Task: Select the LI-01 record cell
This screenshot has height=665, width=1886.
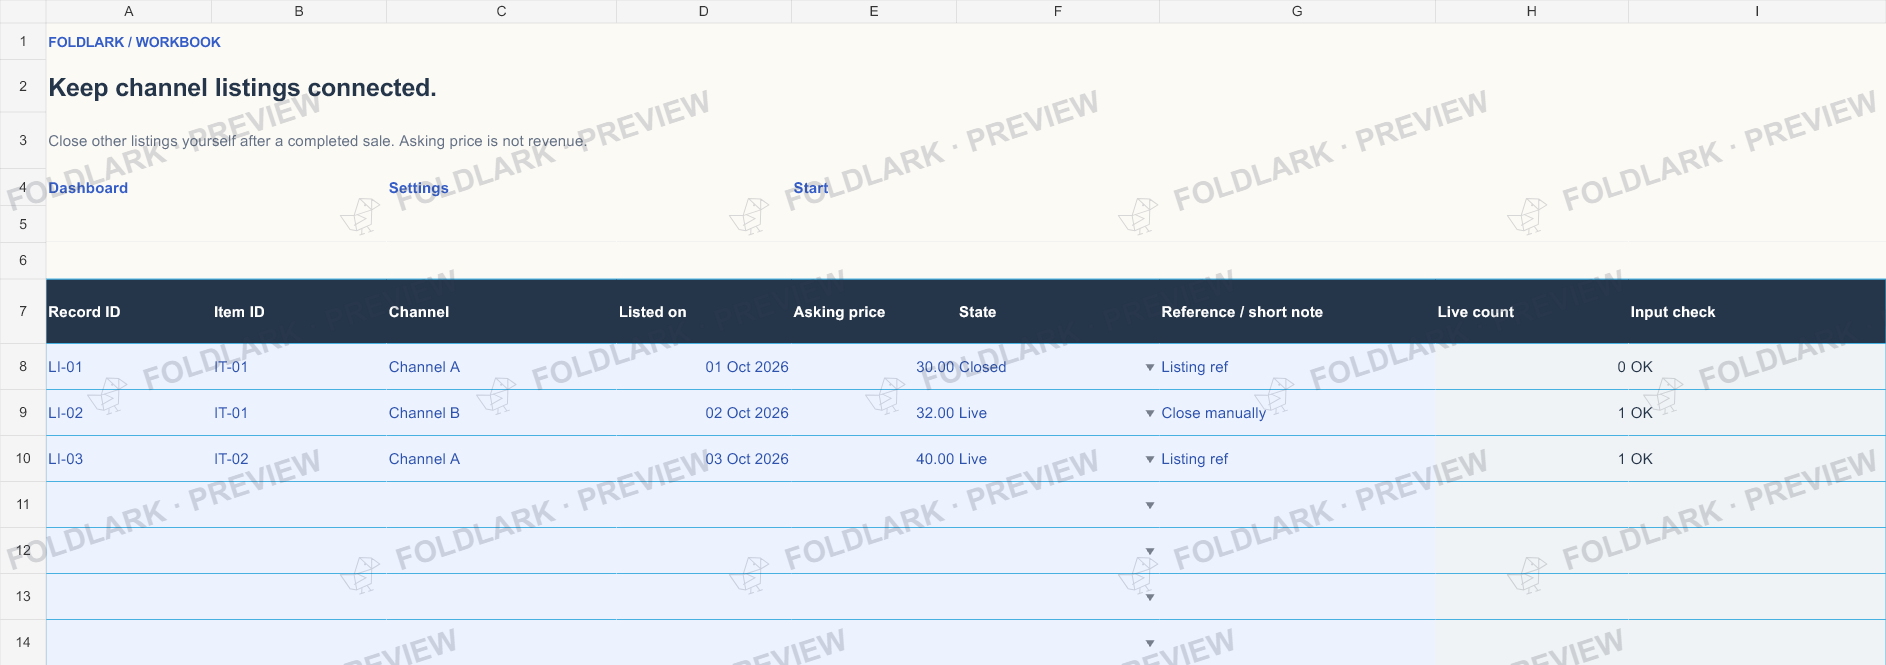Action: click(129, 367)
